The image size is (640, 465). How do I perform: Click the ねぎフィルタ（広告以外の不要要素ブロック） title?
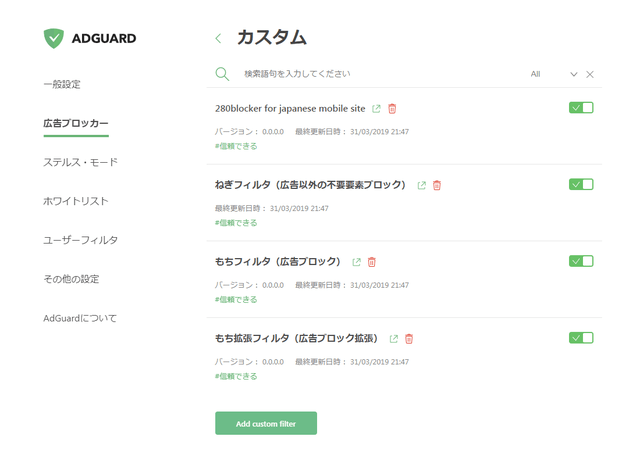pyautogui.click(x=311, y=185)
